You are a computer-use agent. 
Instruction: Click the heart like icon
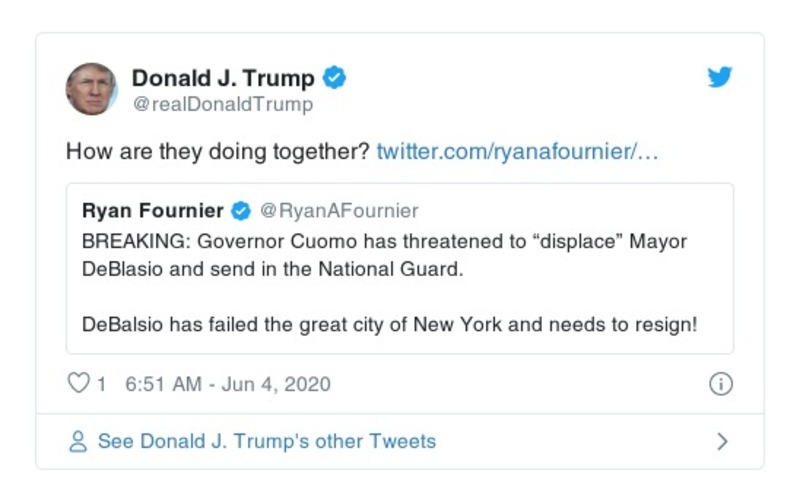[x=79, y=384]
